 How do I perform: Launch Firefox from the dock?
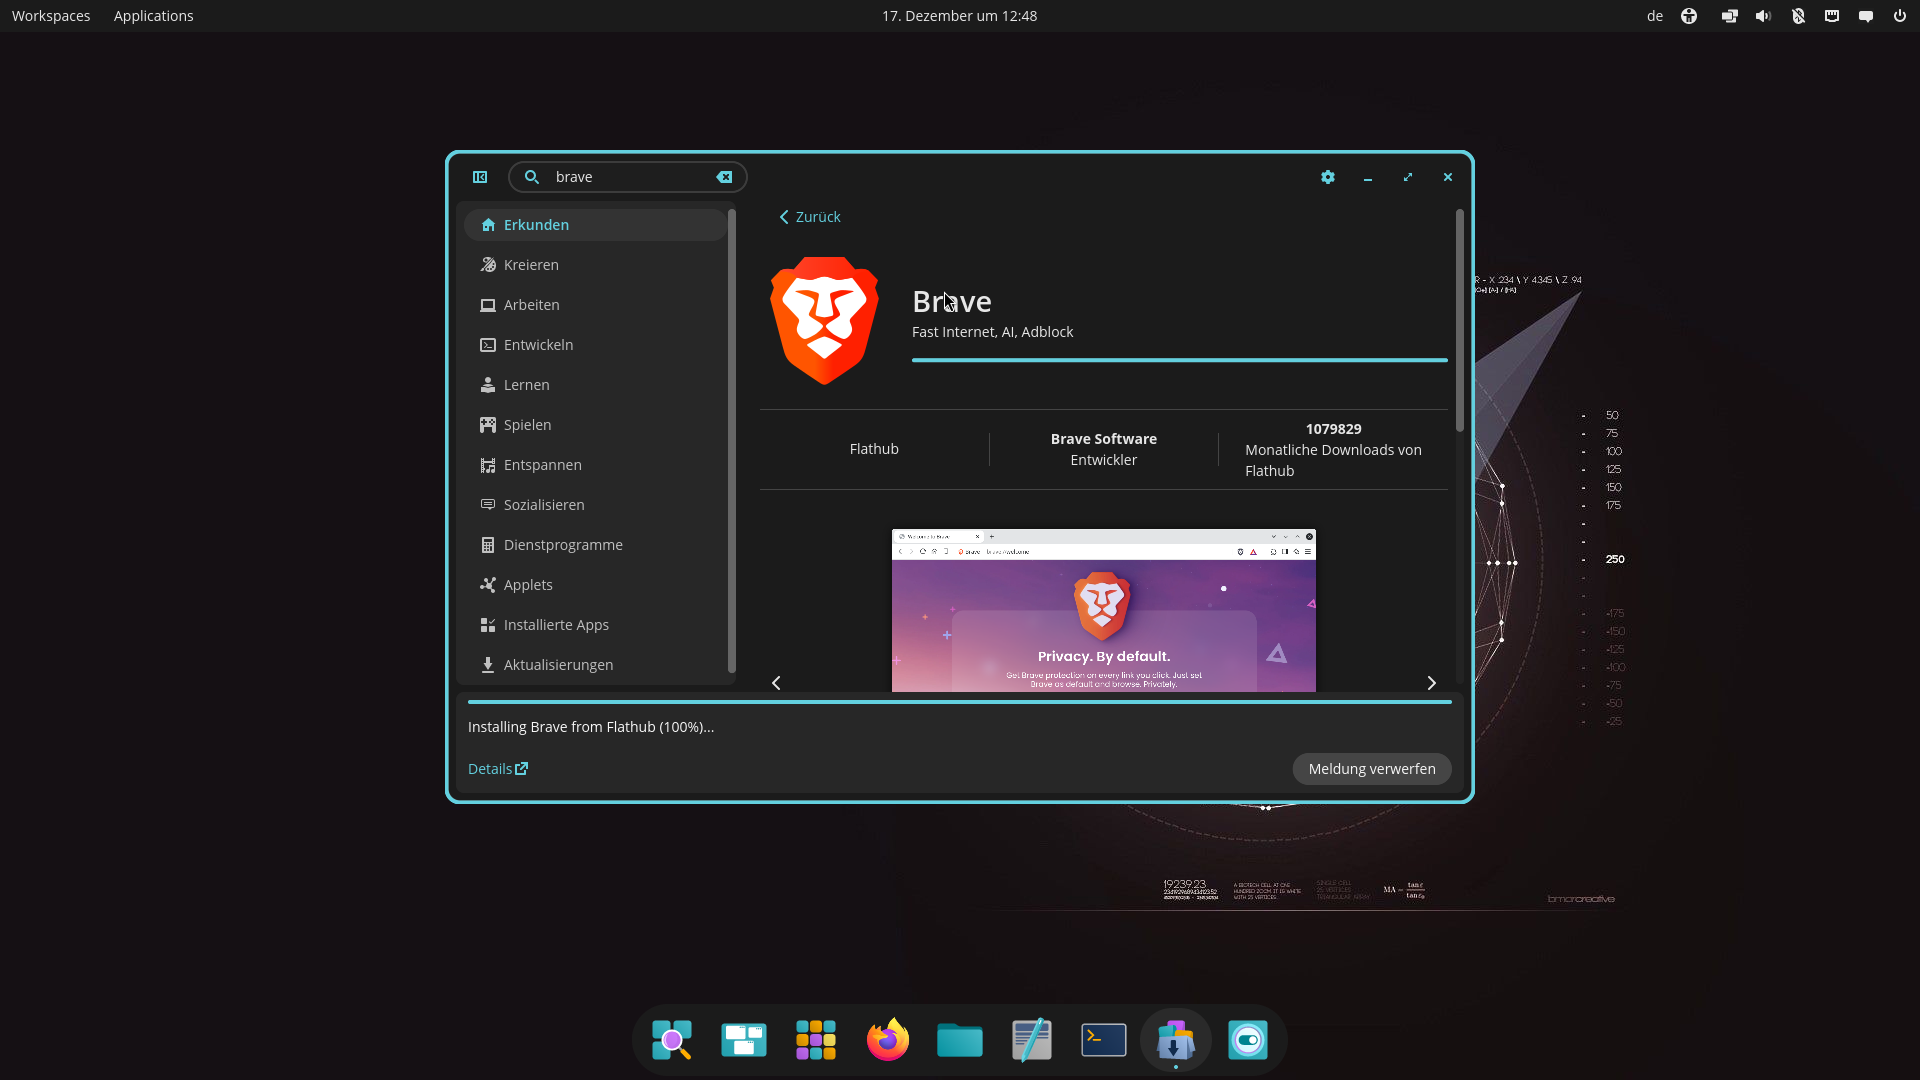(888, 1040)
